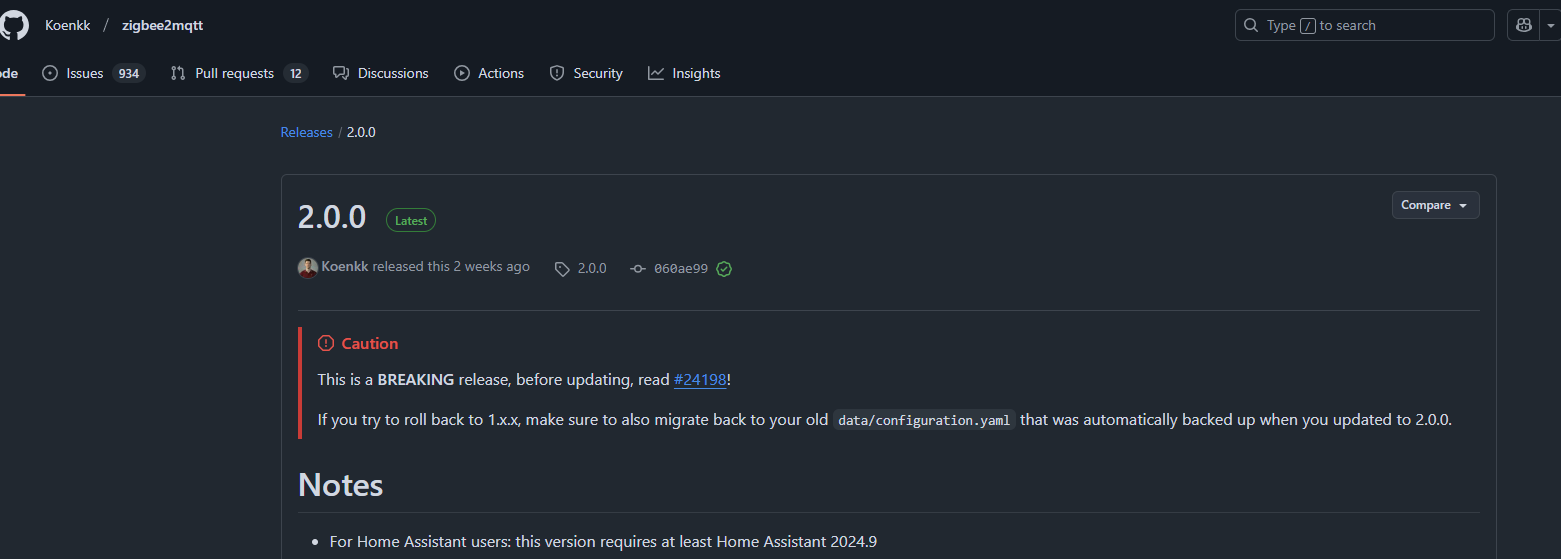The width and height of the screenshot is (1561, 559).
Task: Click the data/configuration.yaml code text
Action: [x=925, y=420]
